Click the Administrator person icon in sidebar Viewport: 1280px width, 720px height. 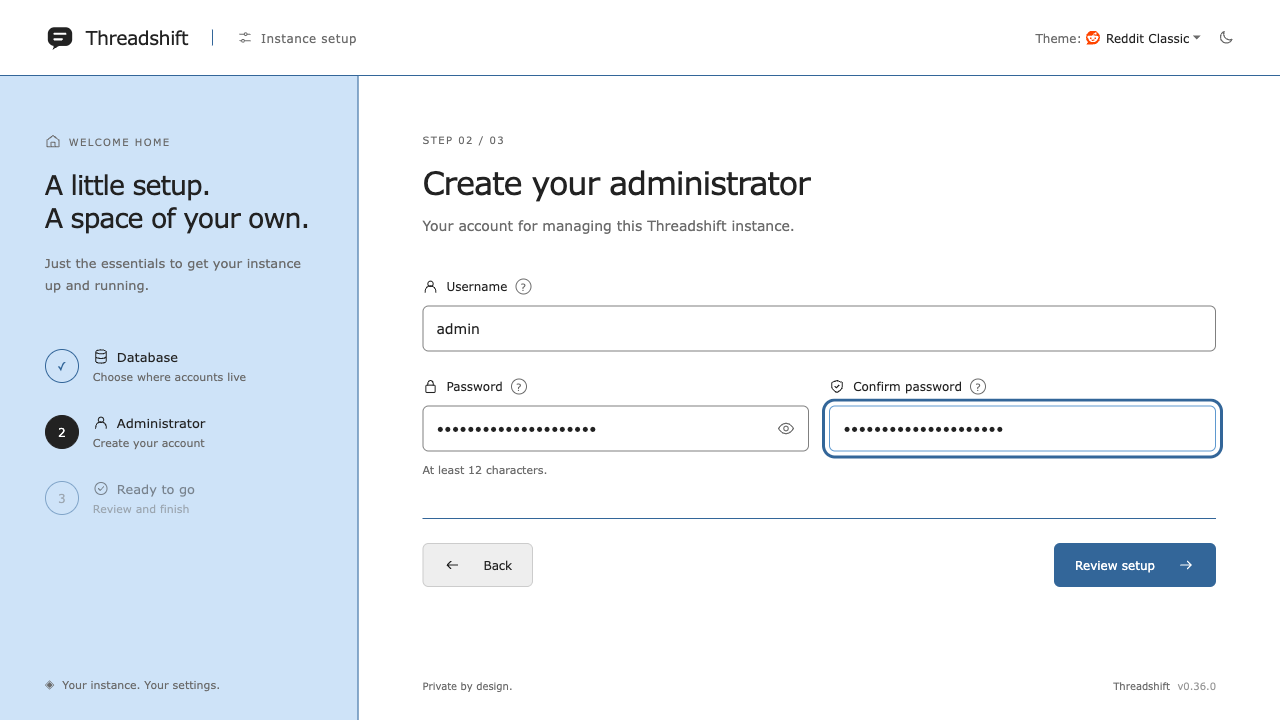pos(101,423)
